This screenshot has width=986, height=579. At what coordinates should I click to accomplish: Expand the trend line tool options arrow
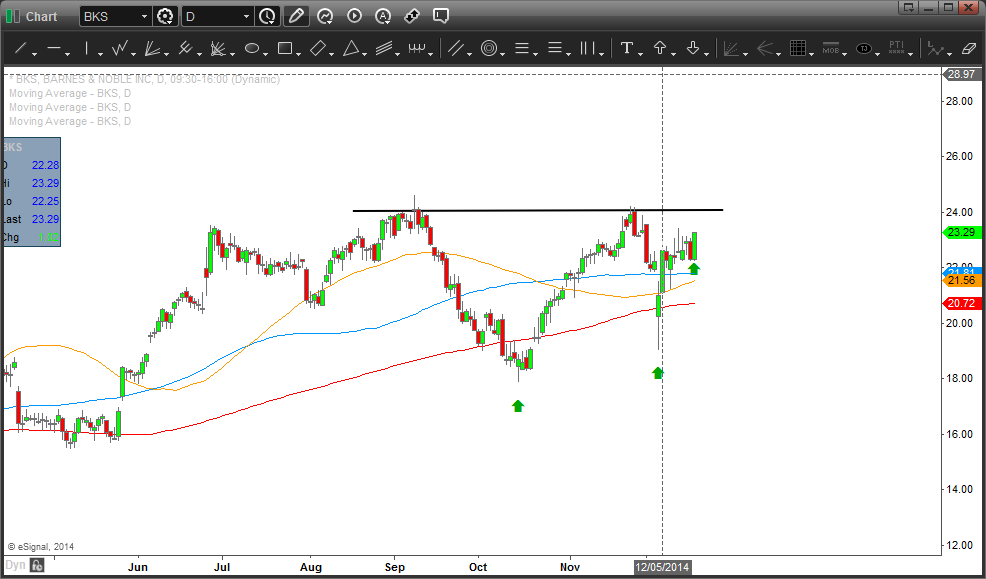click(34, 53)
